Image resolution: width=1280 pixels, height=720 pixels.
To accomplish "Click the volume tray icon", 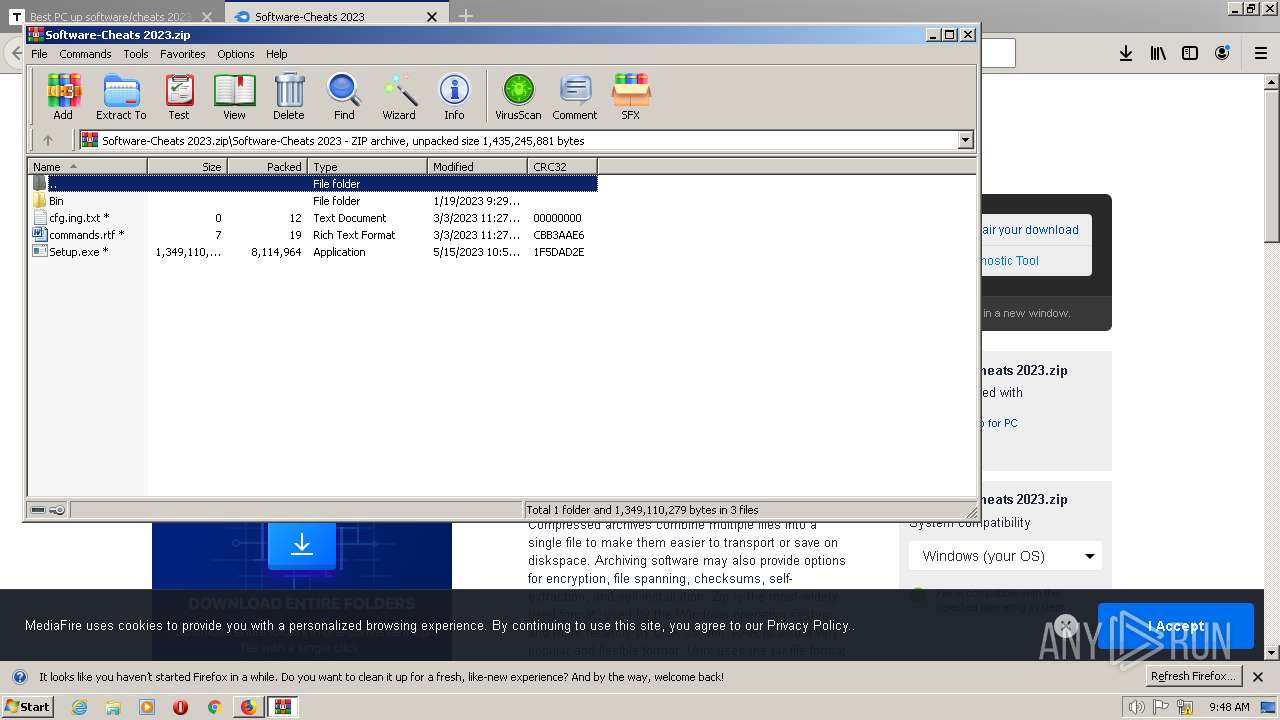I will [x=1136, y=707].
